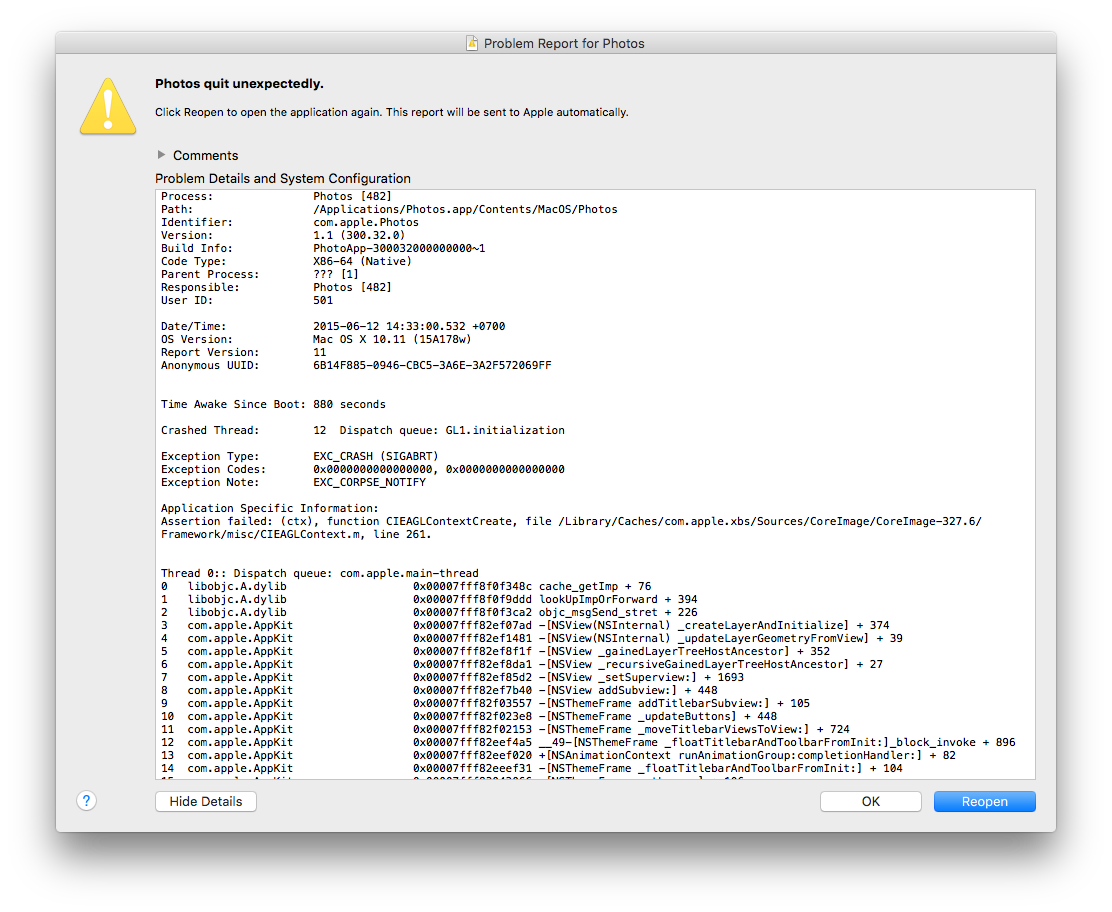Reopen the Photos application
Screen dimensions: 1112x912
coord(984,801)
